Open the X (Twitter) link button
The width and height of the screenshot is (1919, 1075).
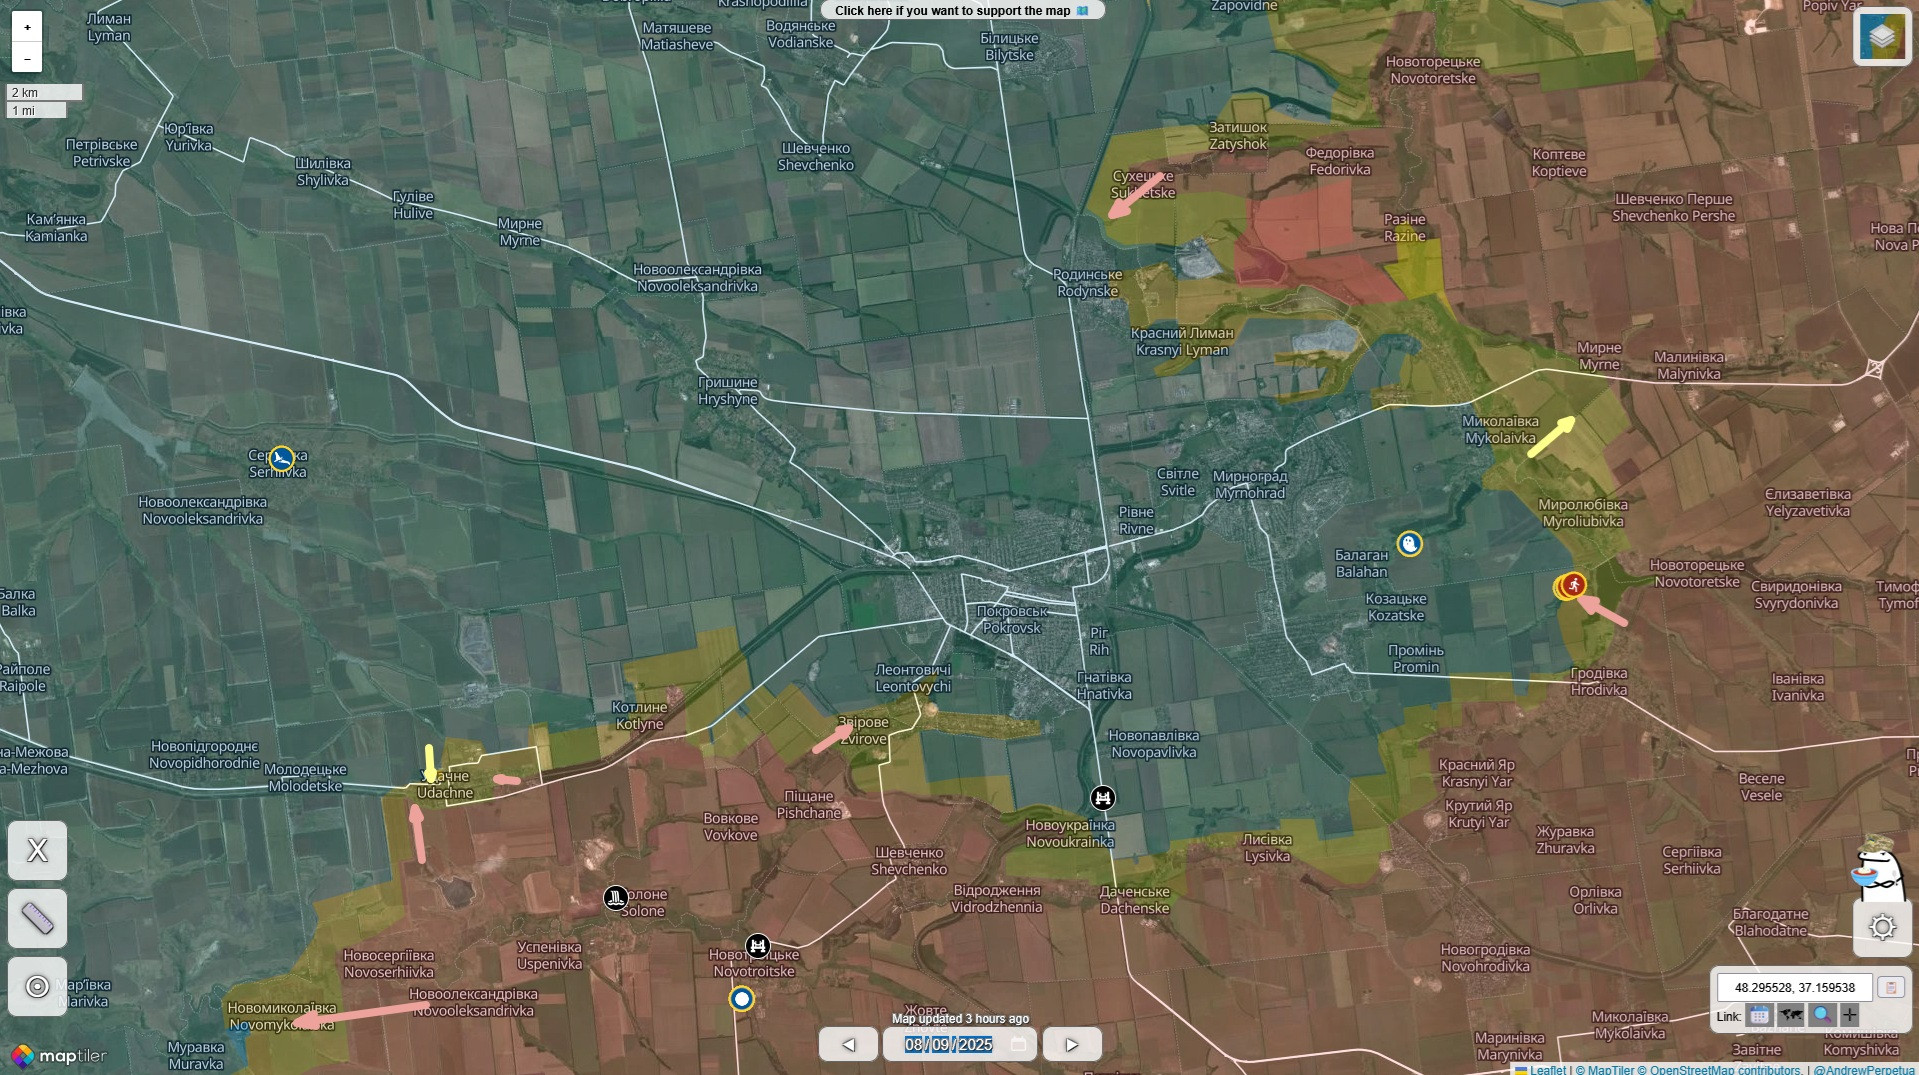tap(37, 850)
